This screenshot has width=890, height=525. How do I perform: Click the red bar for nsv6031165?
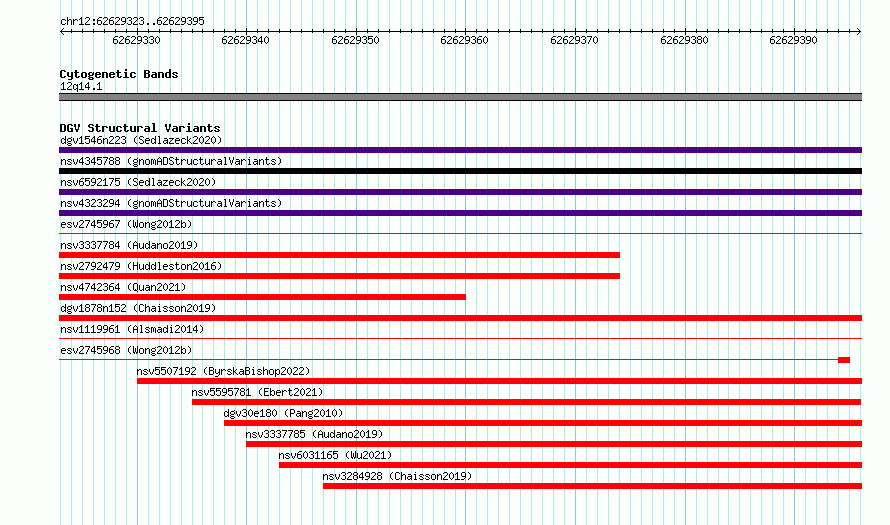tap(570, 465)
